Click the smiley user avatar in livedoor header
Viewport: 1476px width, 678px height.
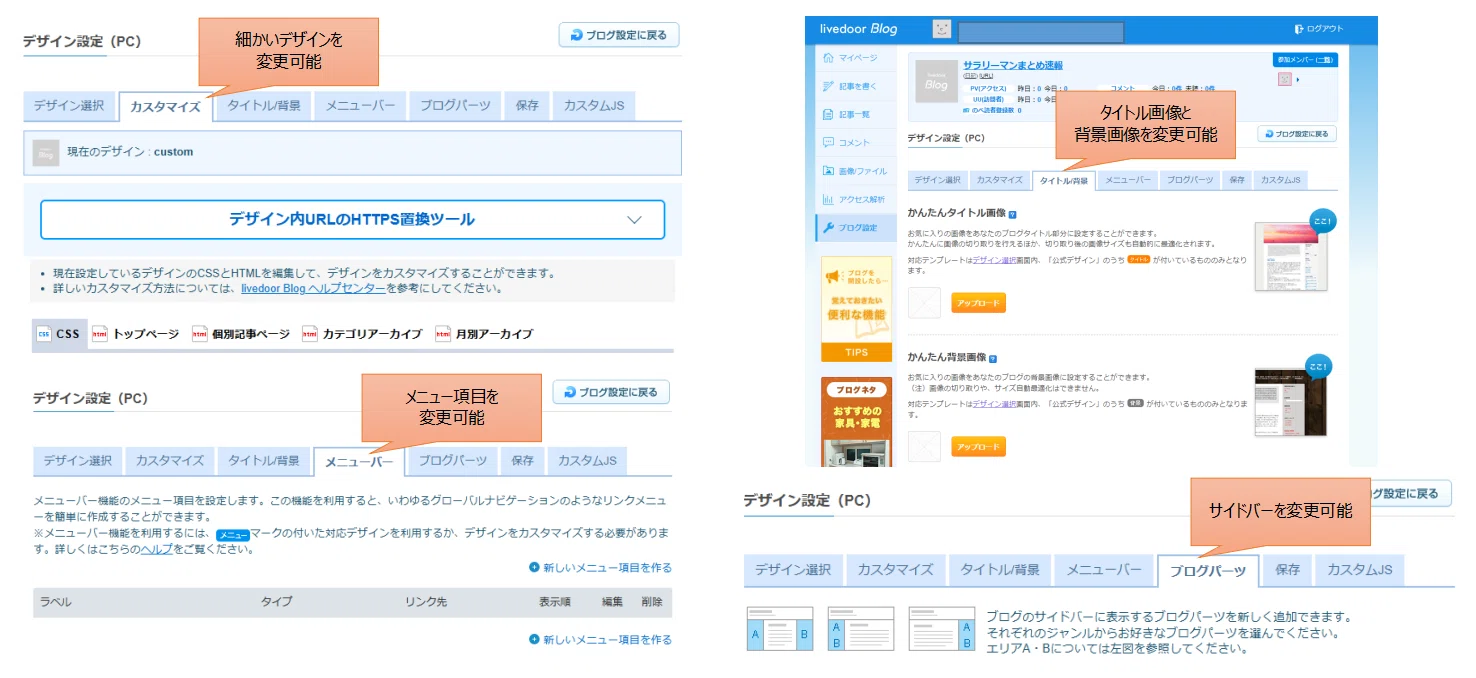941,29
